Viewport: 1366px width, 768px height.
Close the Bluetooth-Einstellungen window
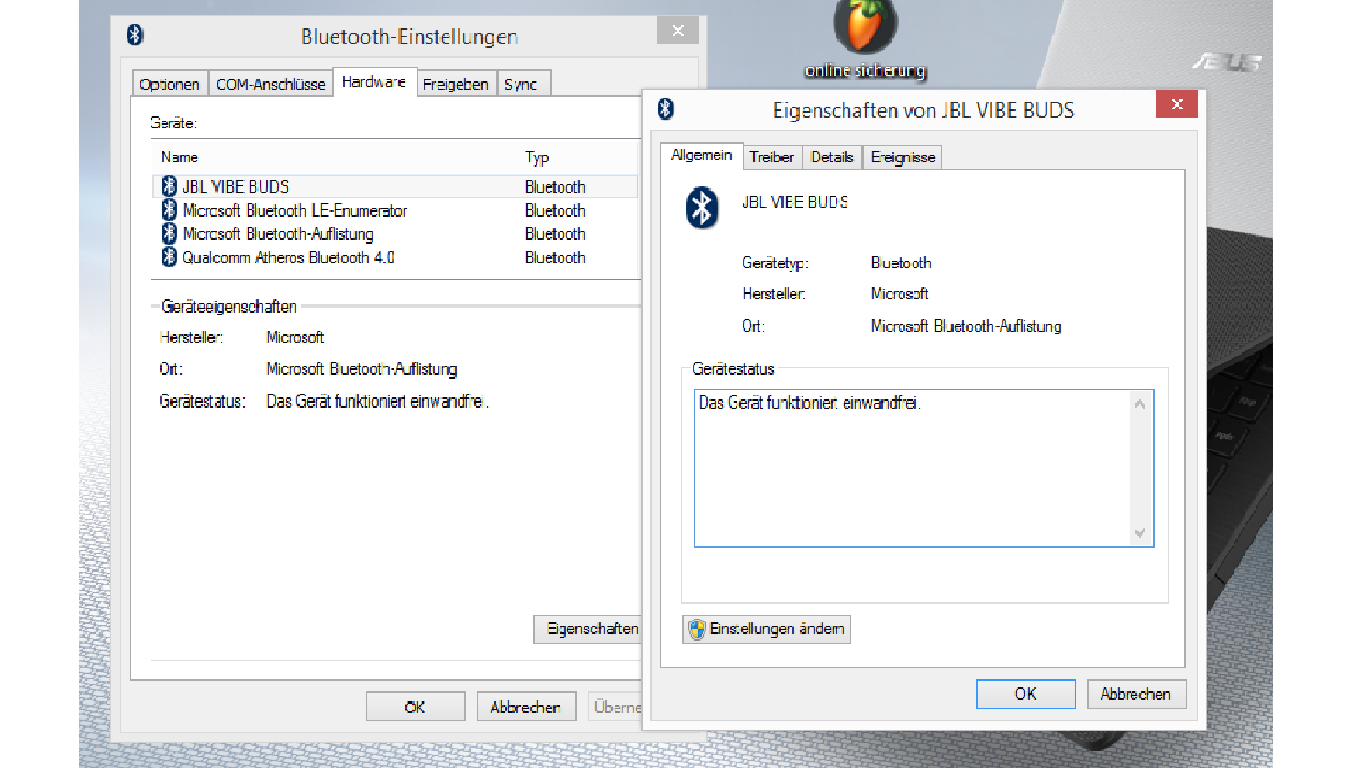(677, 30)
